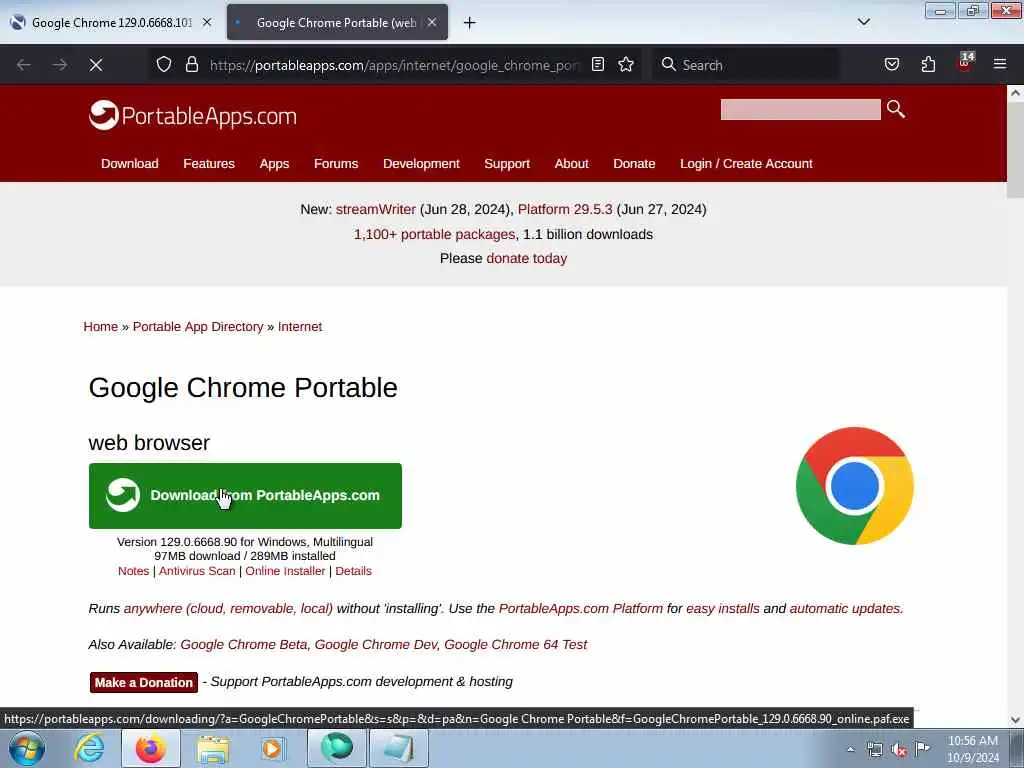Click the 1,100+ portable packages link
The image size is (1024, 768).
(434, 234)
